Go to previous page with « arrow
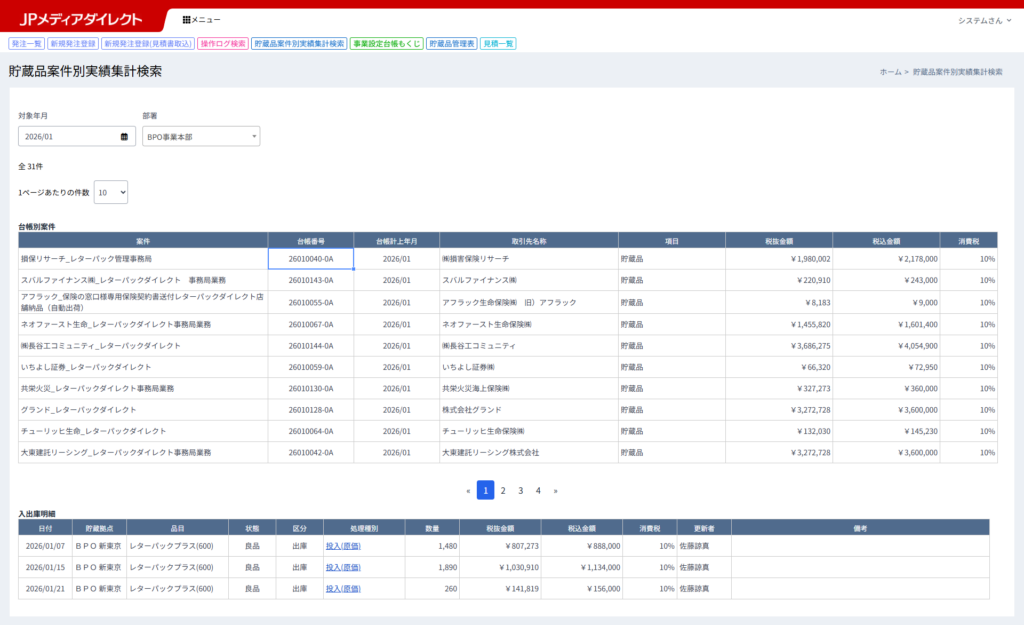The width and height of the screenshot is (1024, 625). coord(468,491)
